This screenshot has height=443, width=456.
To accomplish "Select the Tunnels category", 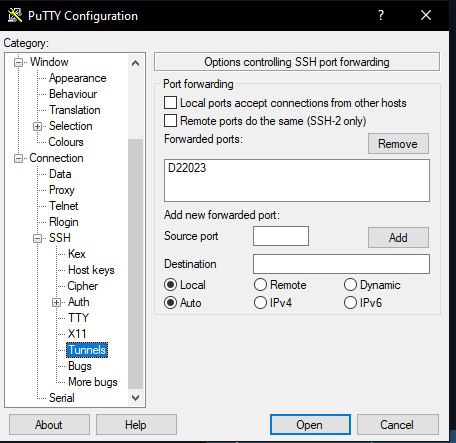I will (x=87, y=350).
